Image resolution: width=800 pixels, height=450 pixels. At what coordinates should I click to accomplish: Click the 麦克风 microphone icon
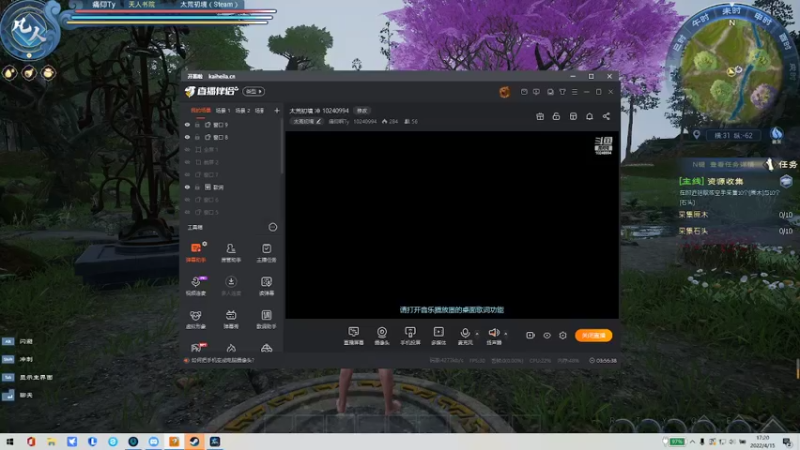tap(465, 333)
